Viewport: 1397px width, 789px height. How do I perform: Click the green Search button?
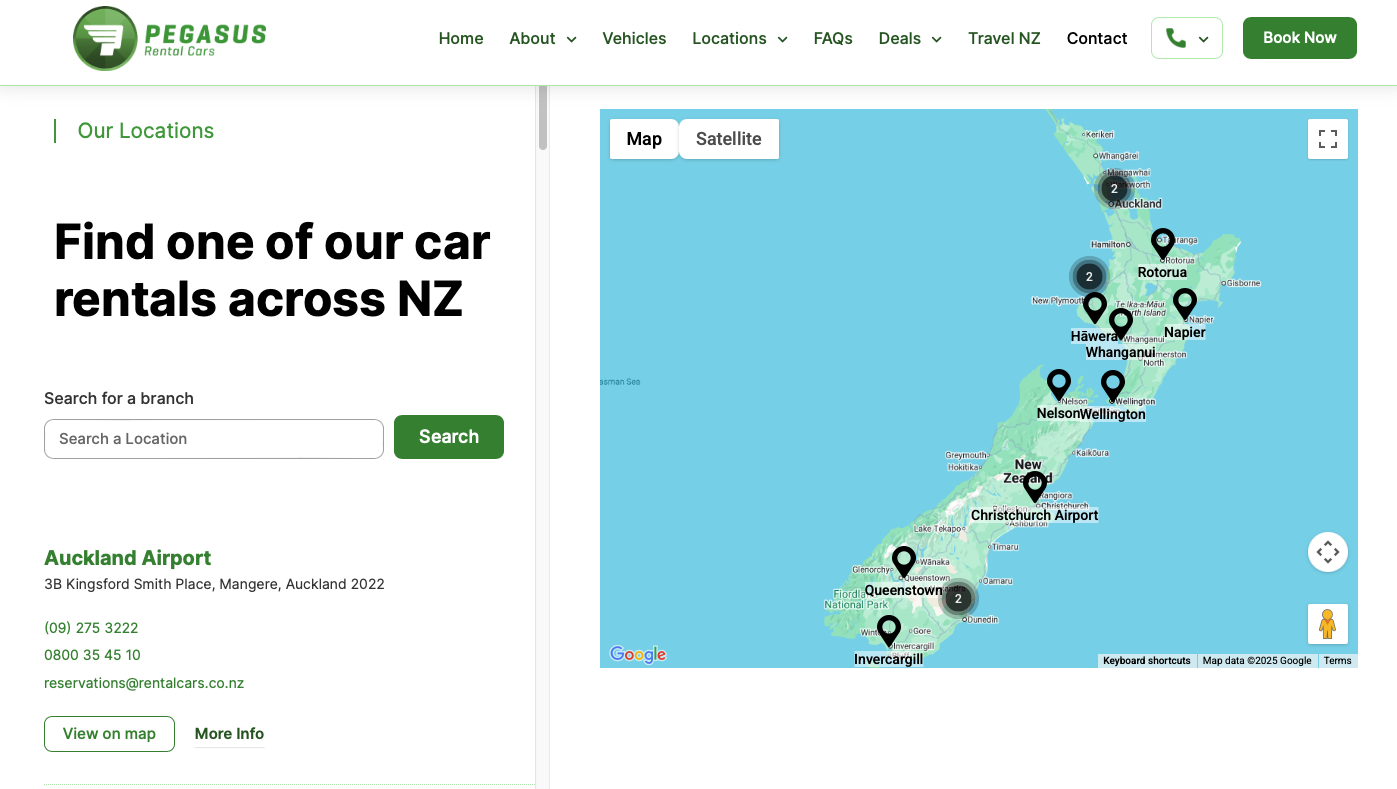point(449,437)
